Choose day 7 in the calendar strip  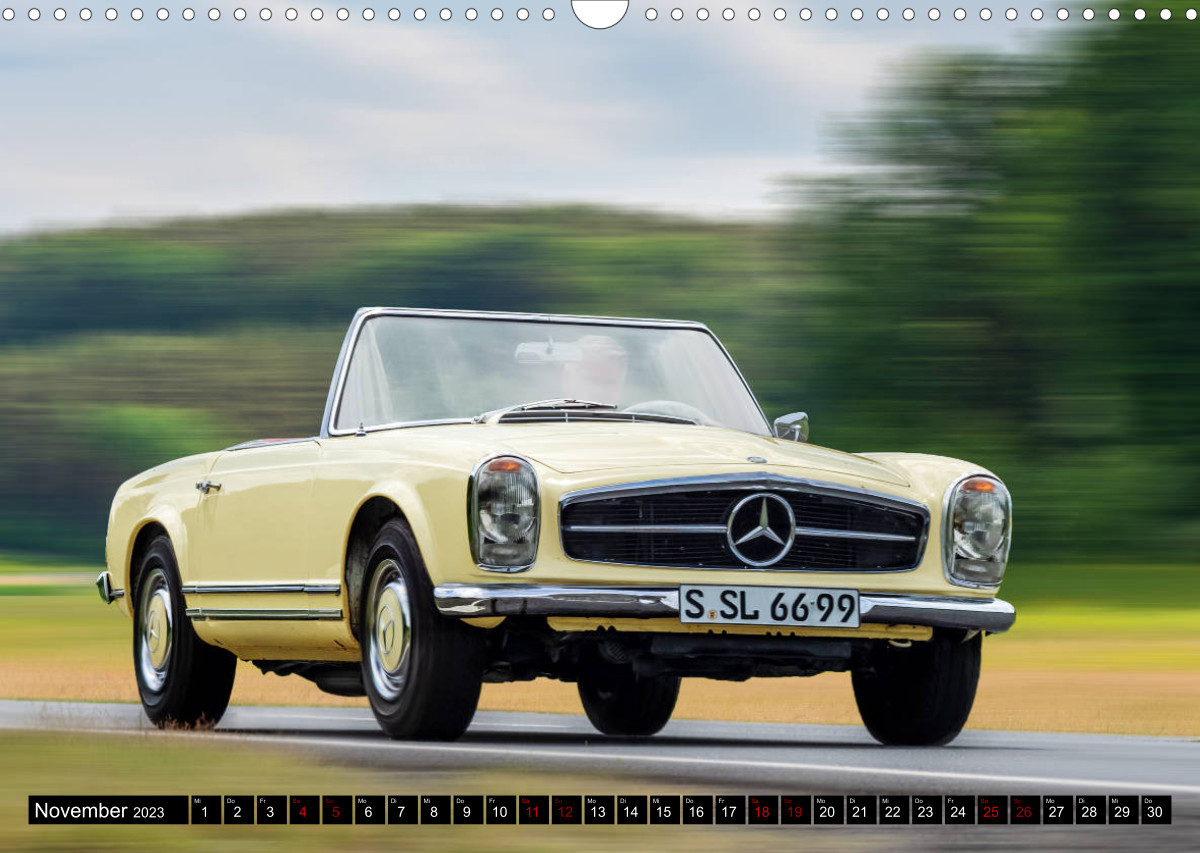(x=402, y=810)
